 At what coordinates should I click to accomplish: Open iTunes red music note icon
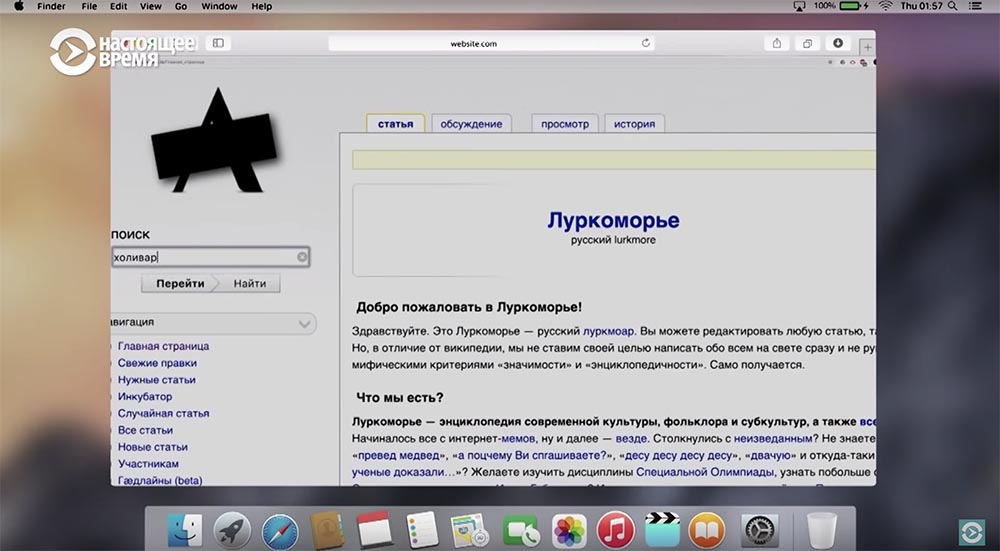[615, 530]
